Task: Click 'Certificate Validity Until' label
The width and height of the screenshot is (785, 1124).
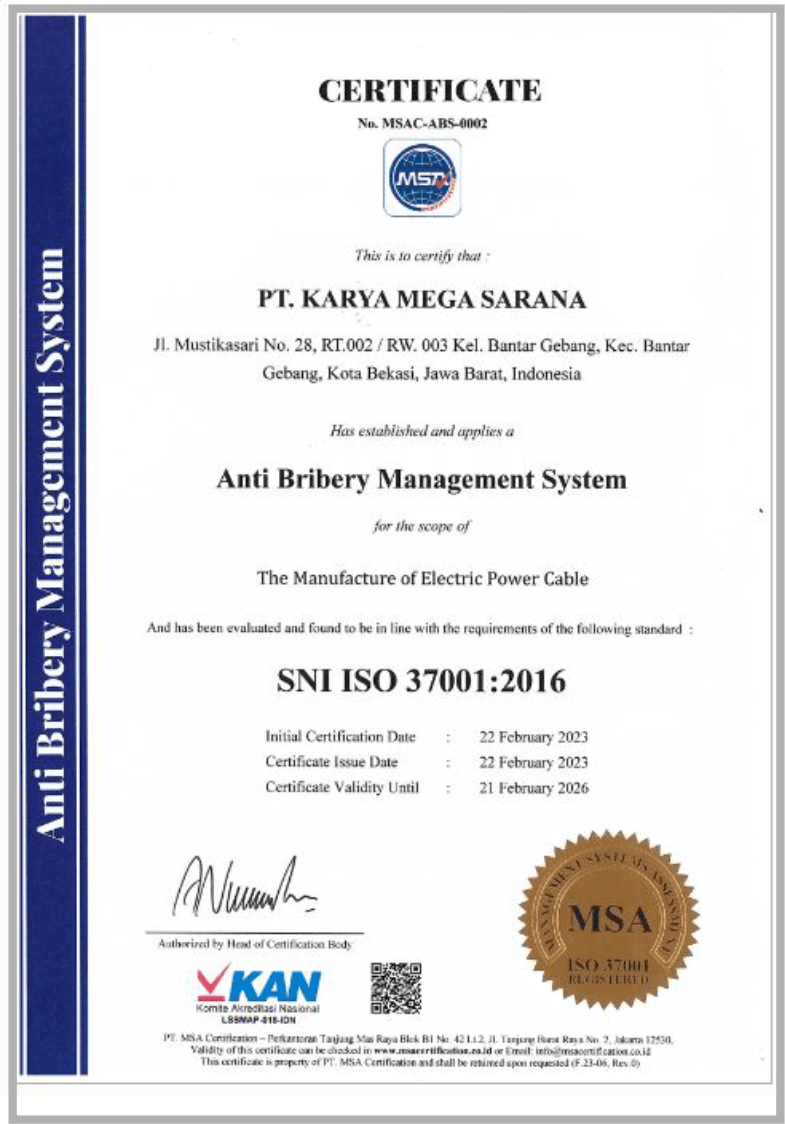Action: (x=342, y=787)
